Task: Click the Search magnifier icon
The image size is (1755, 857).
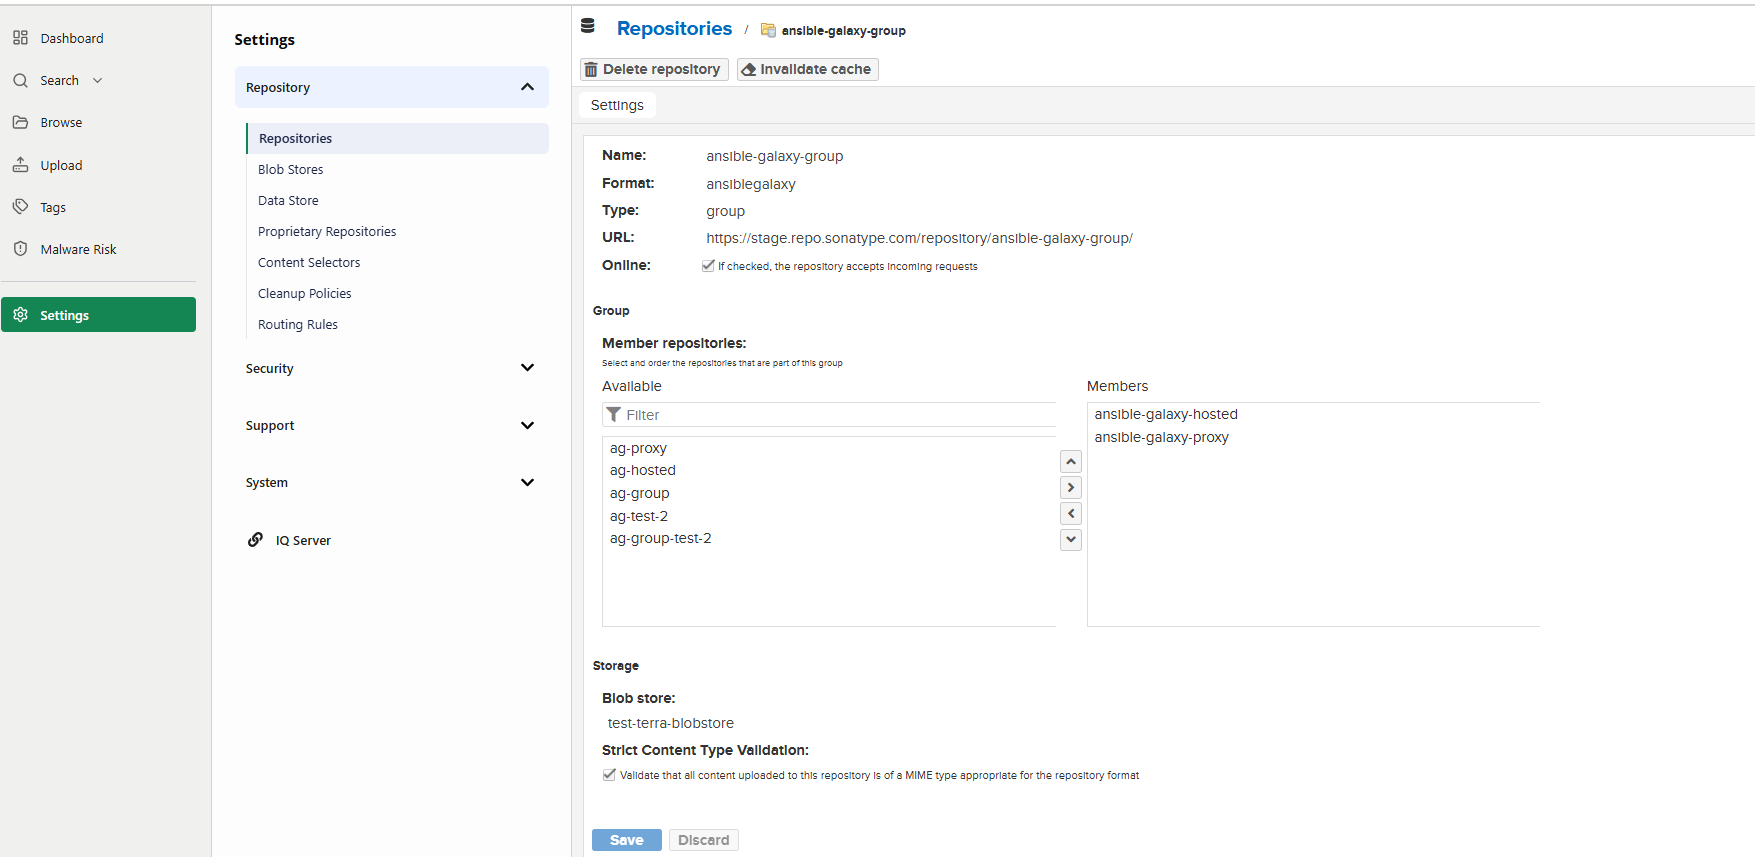Action: [x=20, y=80]
